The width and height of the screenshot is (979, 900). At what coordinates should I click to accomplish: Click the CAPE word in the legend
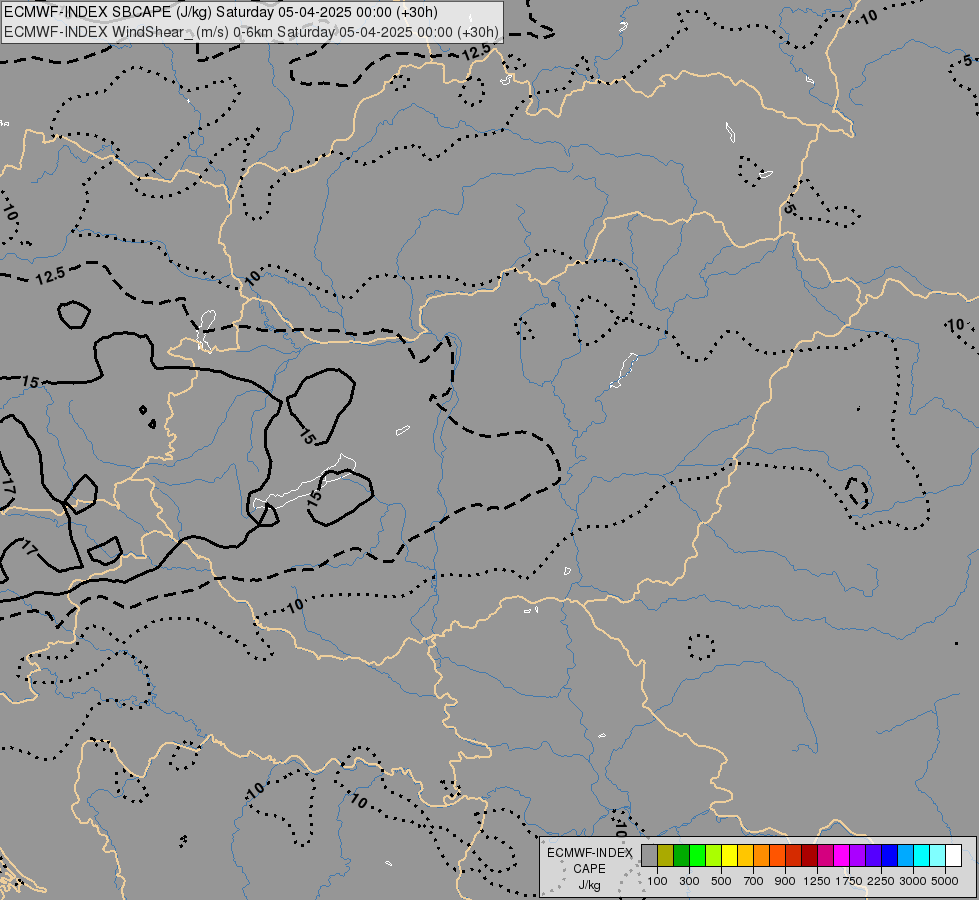click(x=589, y=869)
